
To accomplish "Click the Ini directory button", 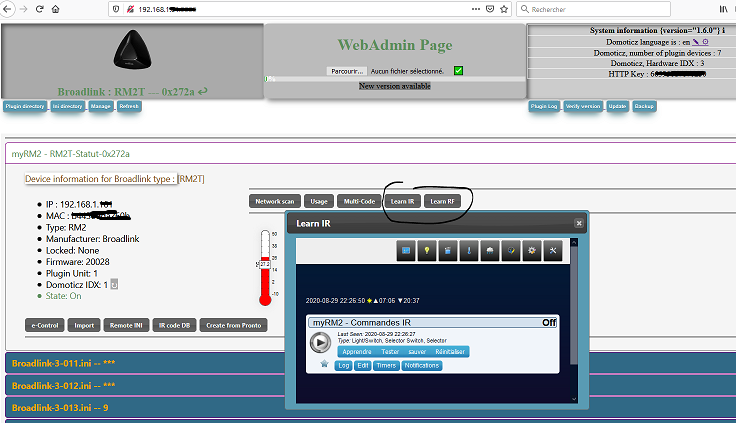I will (x=67, y=107).
